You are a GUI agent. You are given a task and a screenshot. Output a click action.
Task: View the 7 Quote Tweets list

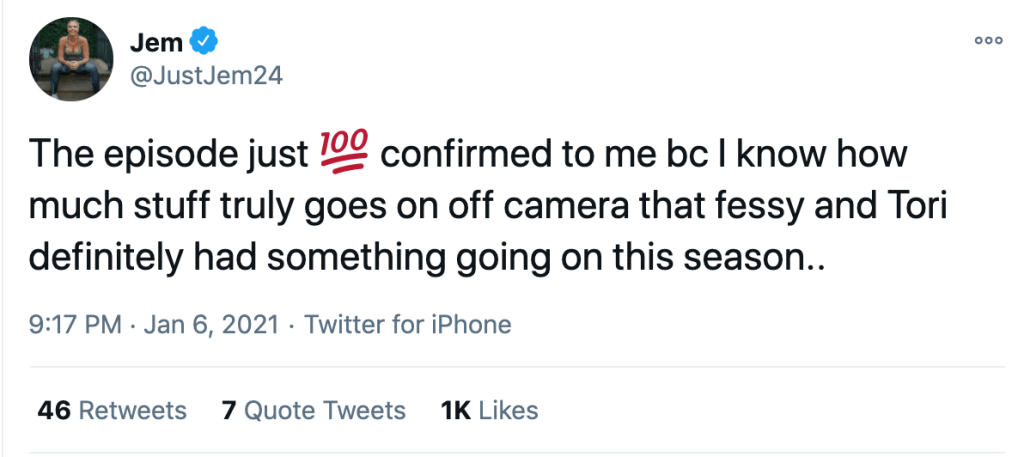(x=314, y=410)
